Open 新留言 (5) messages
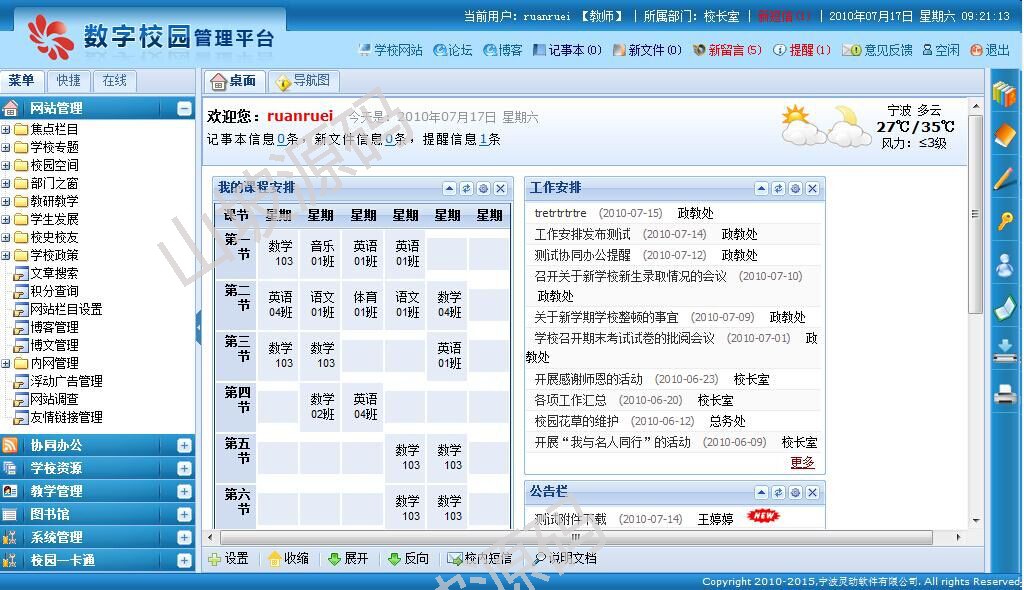The image size is (1024, 590). tap(727, 50)
